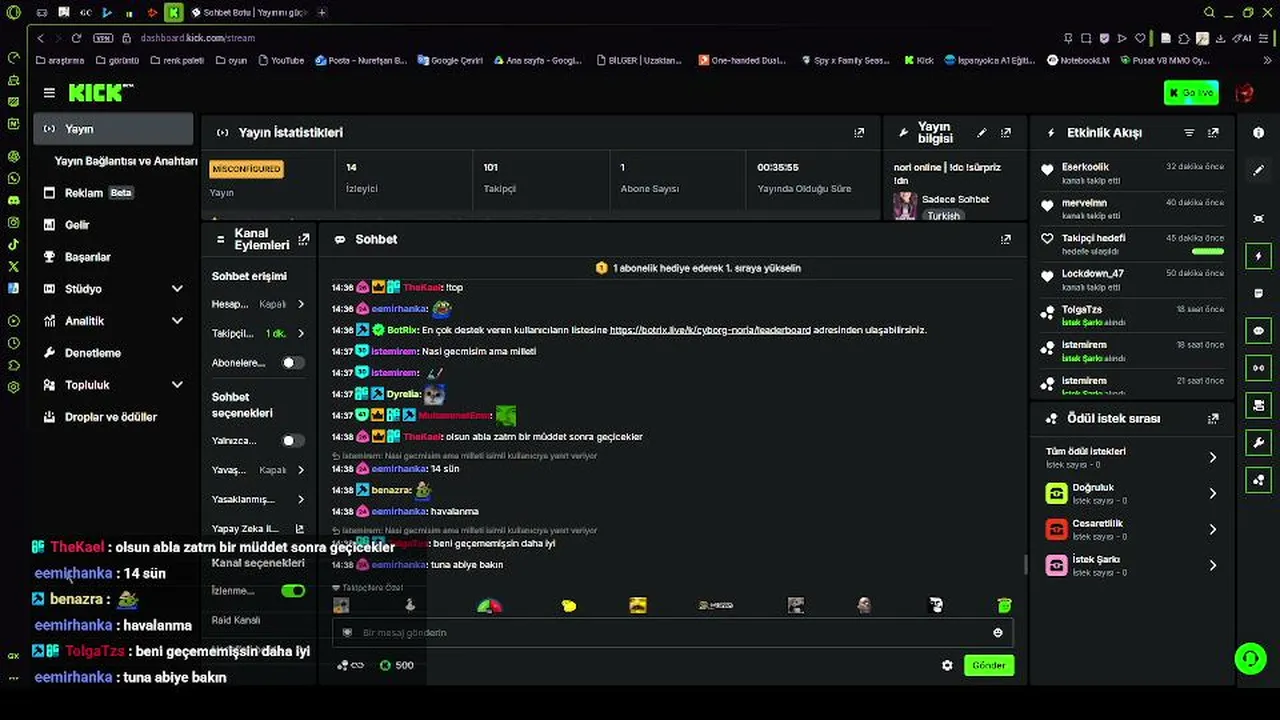Click the info icon in right sidebar

coord(1258,133)
